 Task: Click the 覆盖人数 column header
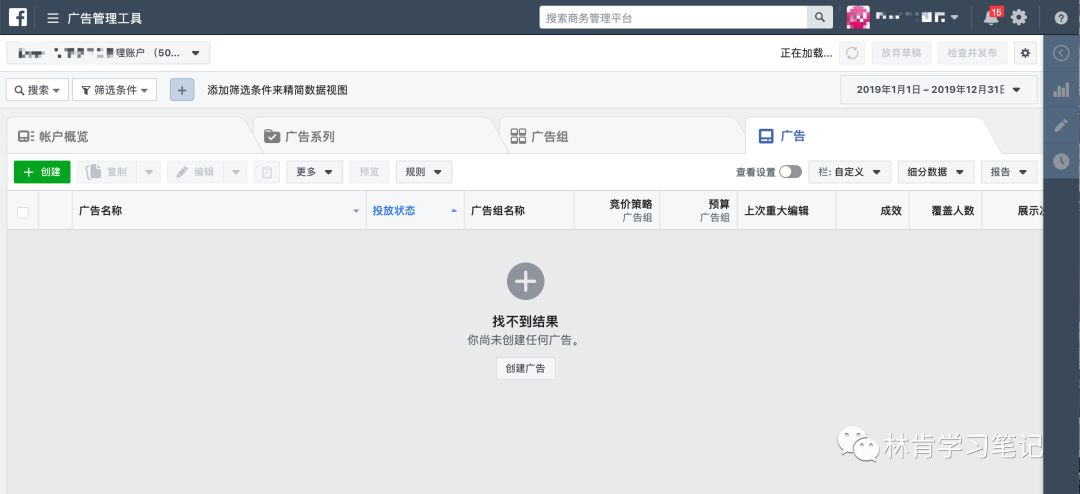coord(946,211)
